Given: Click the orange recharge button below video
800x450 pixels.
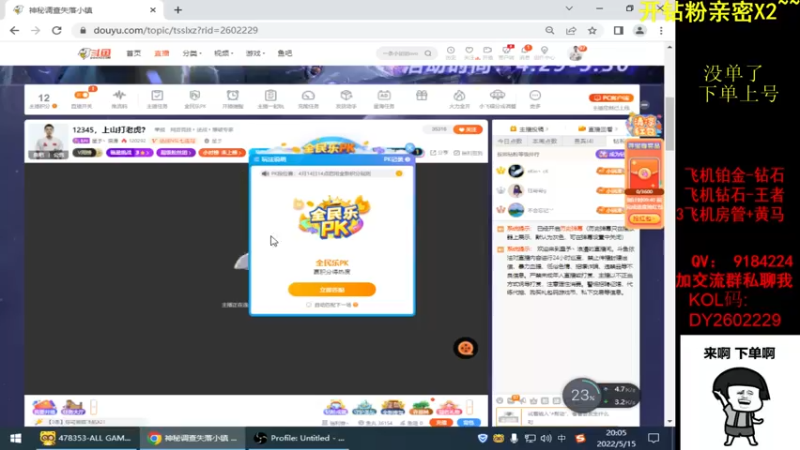Looking at the screenshot, I should pyautogui.click(x=441, y=422).
